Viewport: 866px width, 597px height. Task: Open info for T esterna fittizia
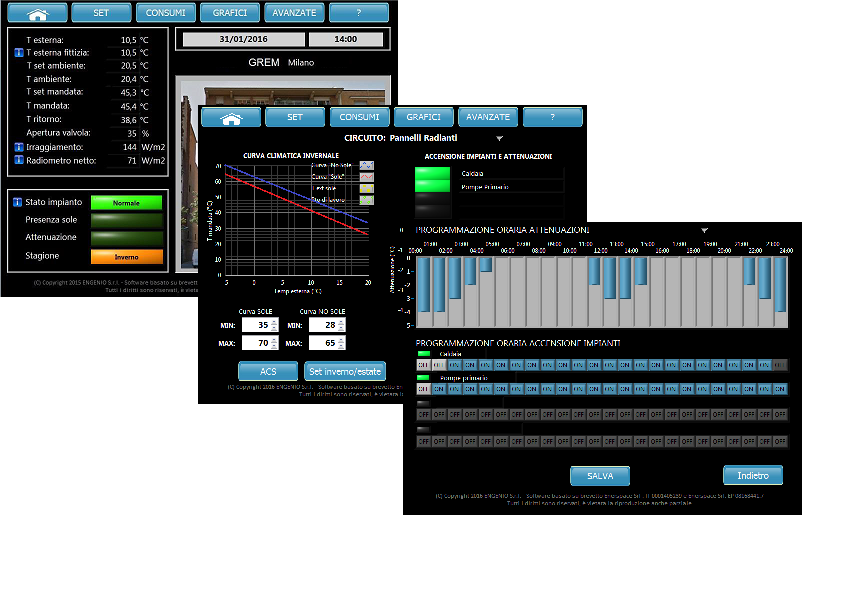click(19, 53)
